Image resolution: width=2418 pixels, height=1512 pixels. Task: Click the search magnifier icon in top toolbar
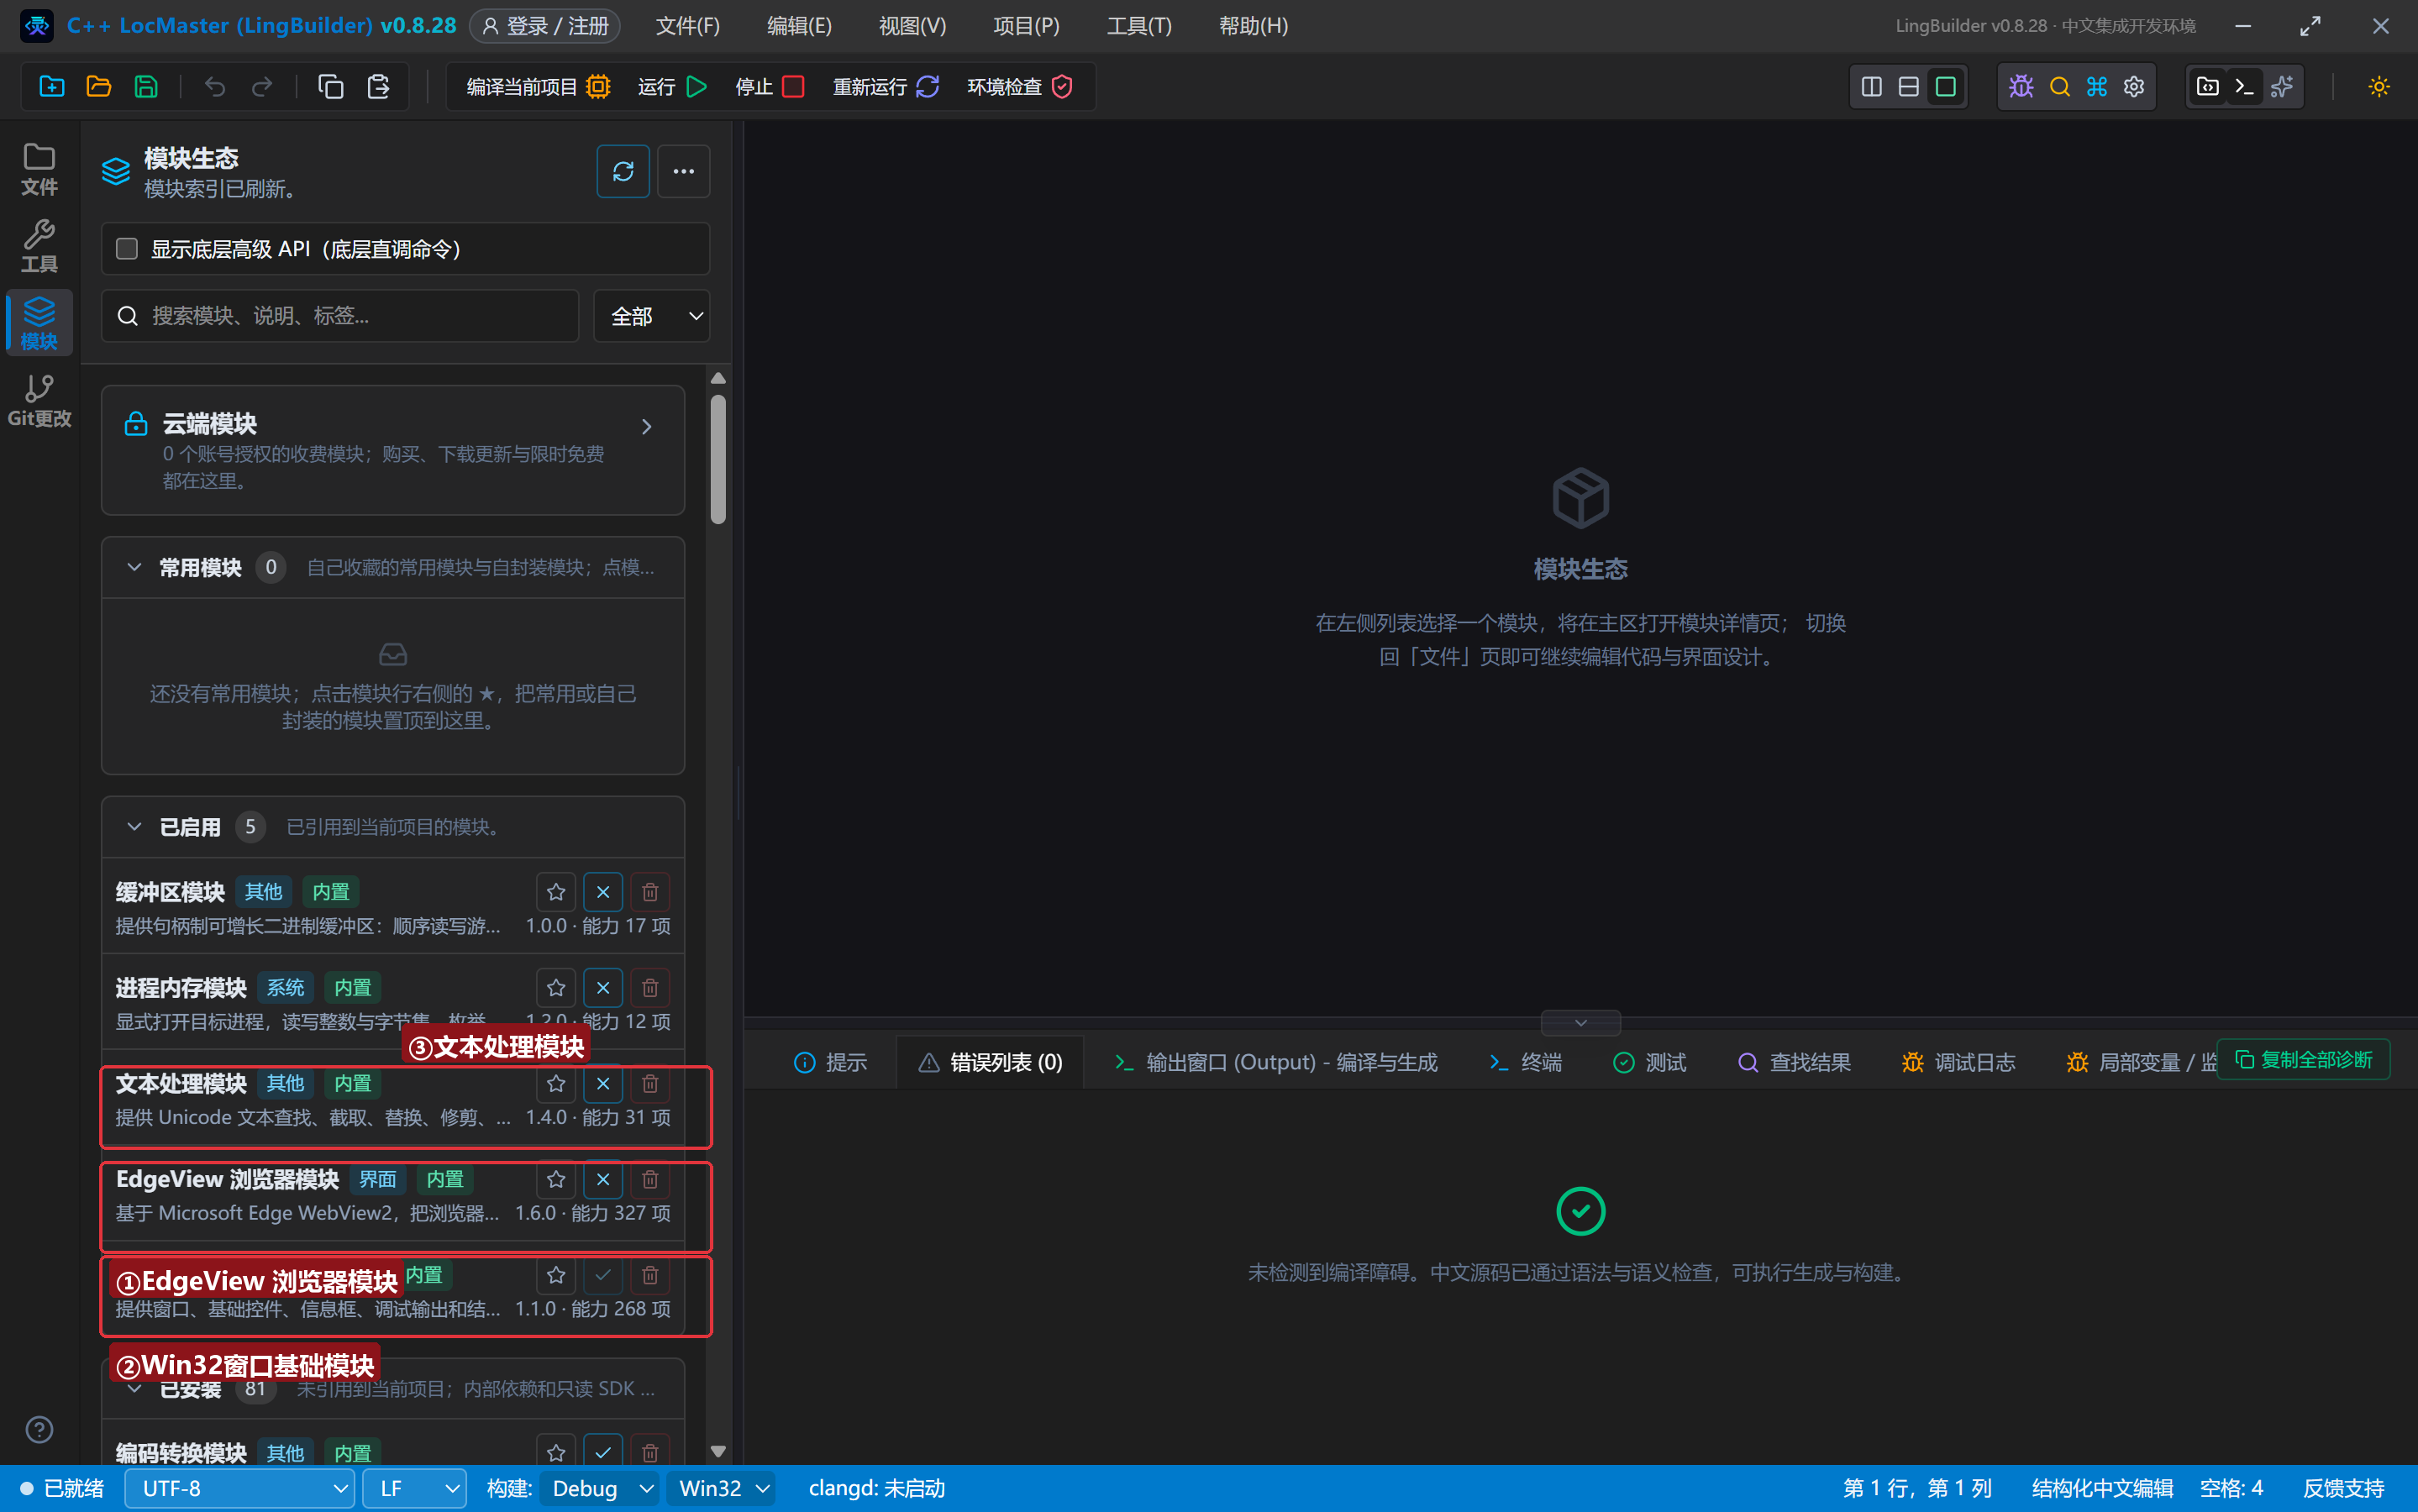click(x=2059, y=87)
